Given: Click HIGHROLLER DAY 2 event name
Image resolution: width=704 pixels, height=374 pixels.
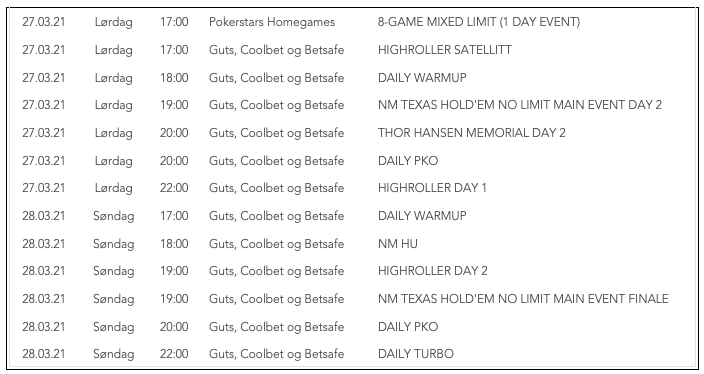Looking at the screenshot, I should (432, 271).
